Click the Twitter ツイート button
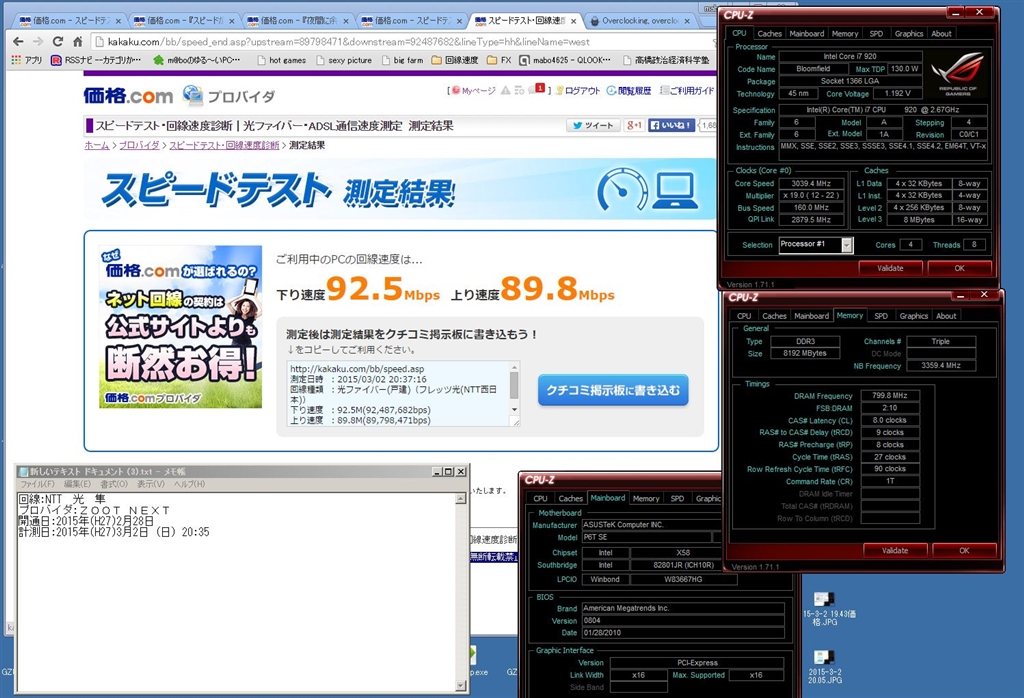The height and width of the screenshot is (698, 1024). click(x=593, y=125)
